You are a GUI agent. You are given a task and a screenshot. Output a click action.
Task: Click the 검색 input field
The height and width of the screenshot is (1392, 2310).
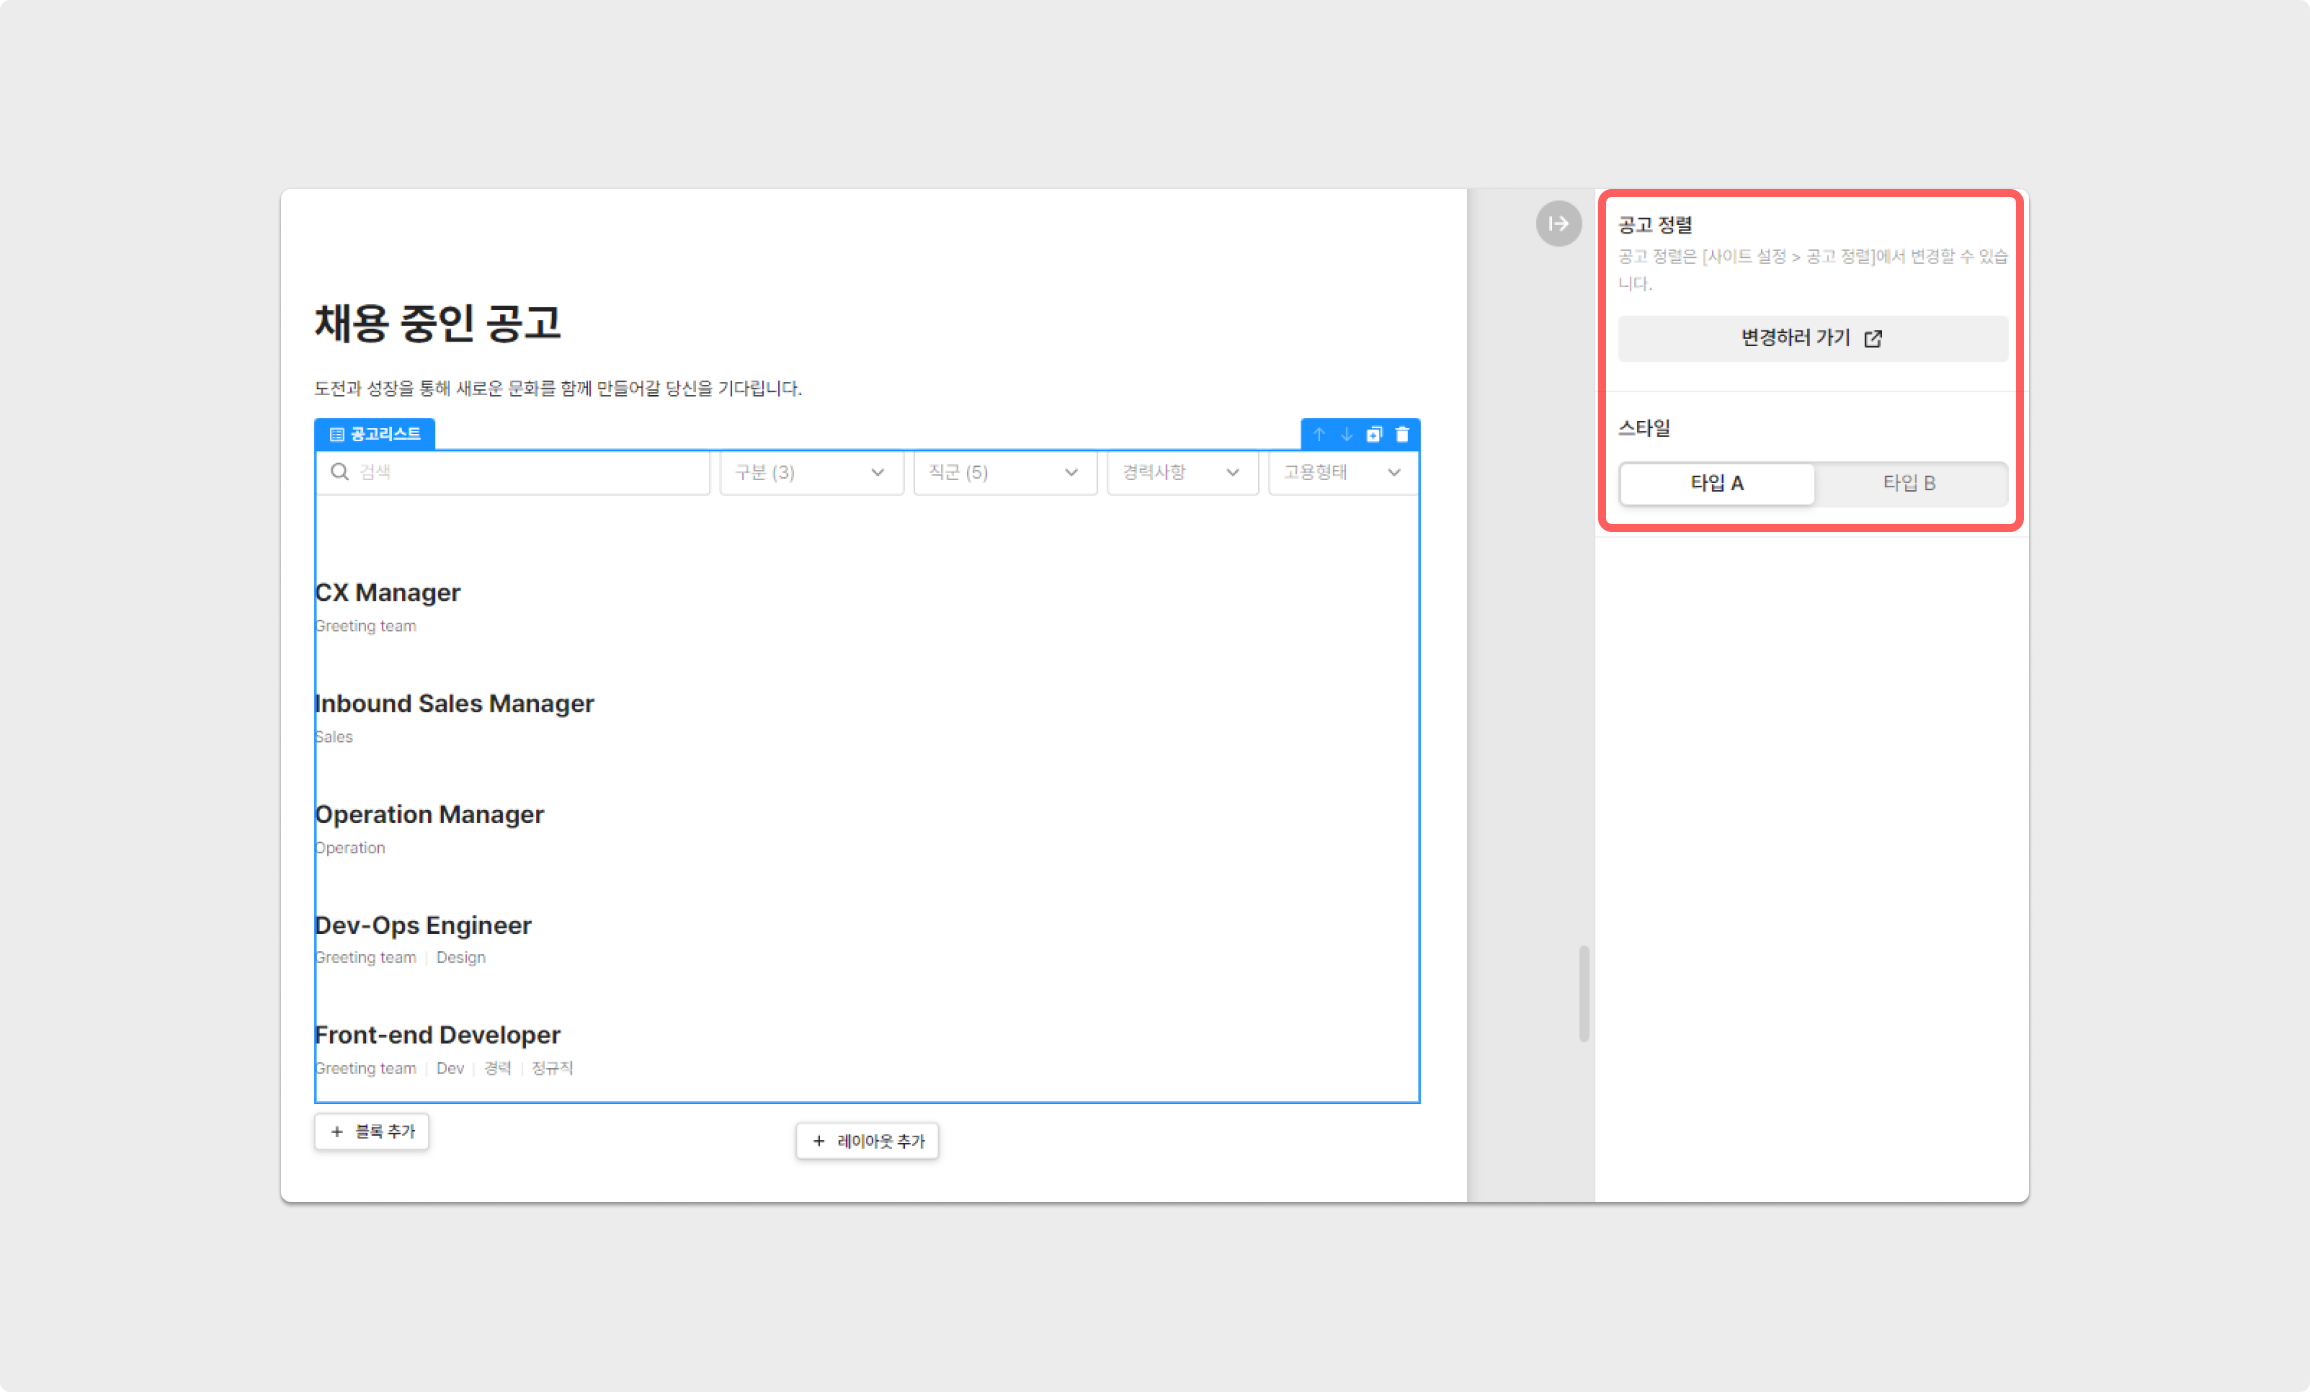coord(530,472)
